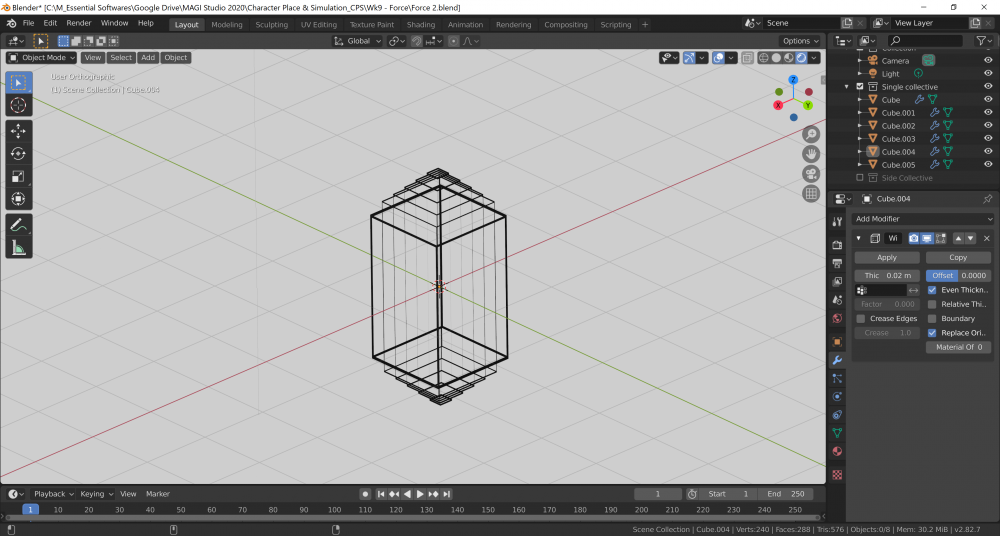Expand the Global transform orientation dropdown

tap(357, 41)
